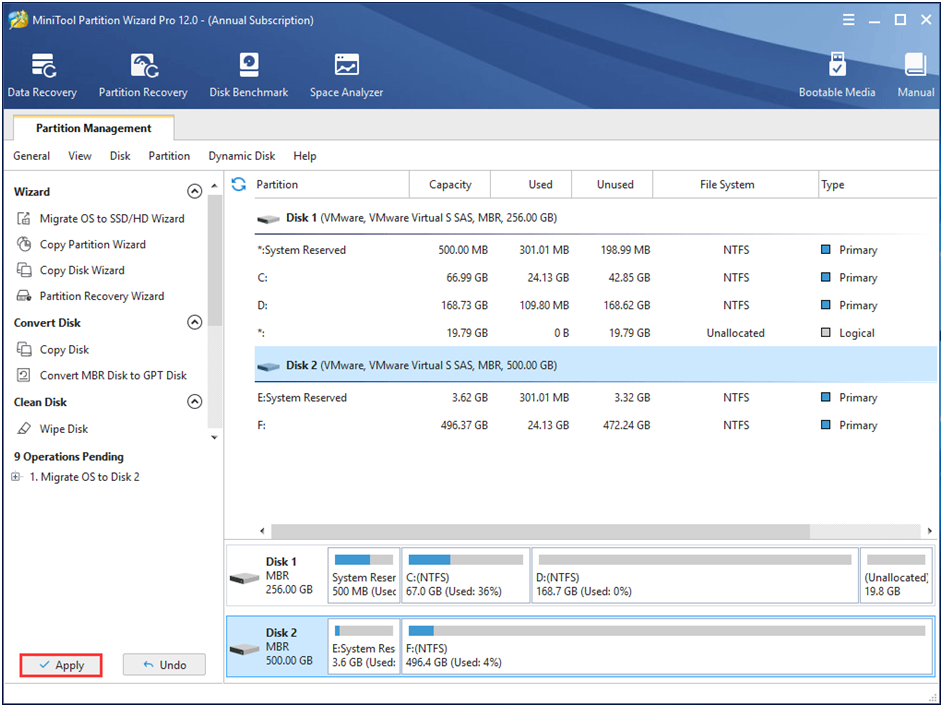
Task: Select F:(NTFS) block in disk map
Action: point(667,647)
